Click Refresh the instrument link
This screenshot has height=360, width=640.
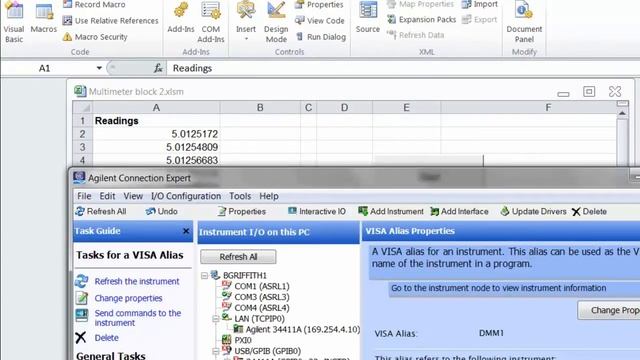coord(137,282)
